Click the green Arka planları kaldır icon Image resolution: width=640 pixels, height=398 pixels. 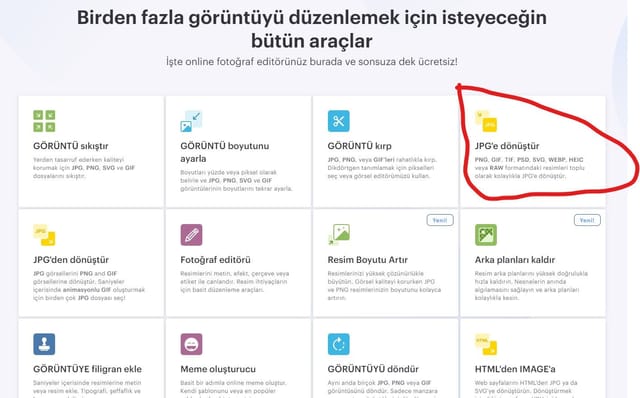coord(486,235)
